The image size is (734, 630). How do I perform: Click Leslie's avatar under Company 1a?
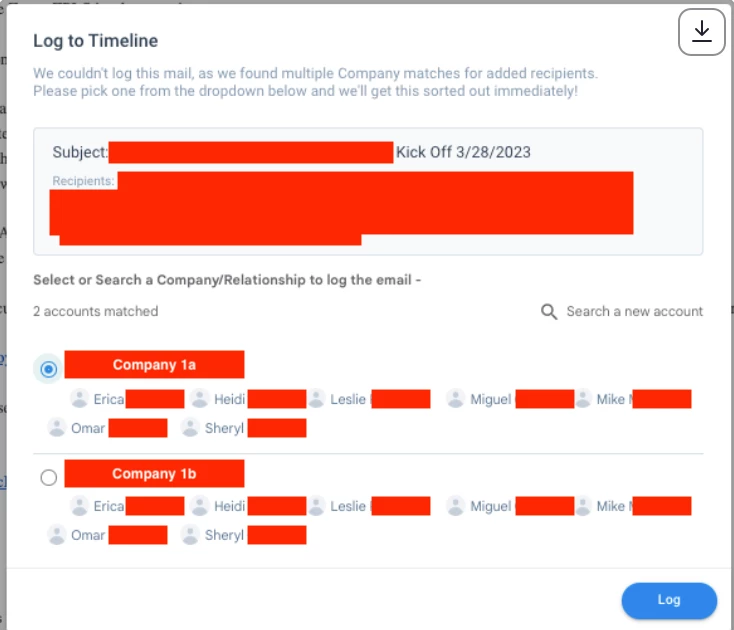pos(316,399)
